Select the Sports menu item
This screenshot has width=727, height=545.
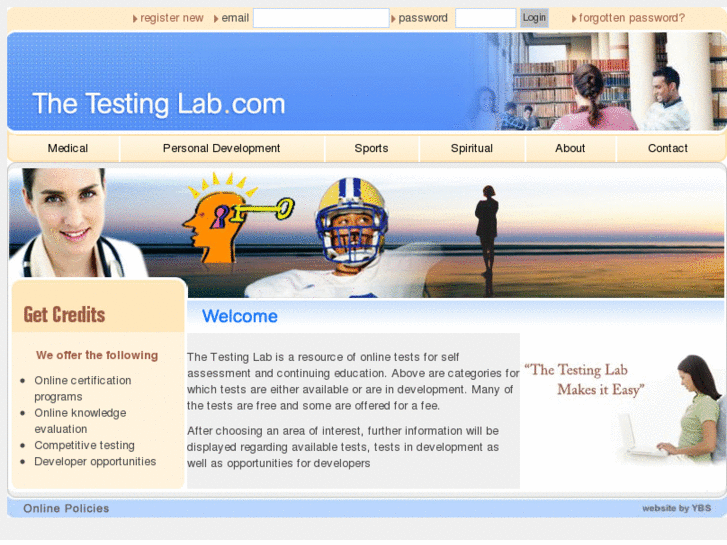pyautogui.click(x=371, y=148)
